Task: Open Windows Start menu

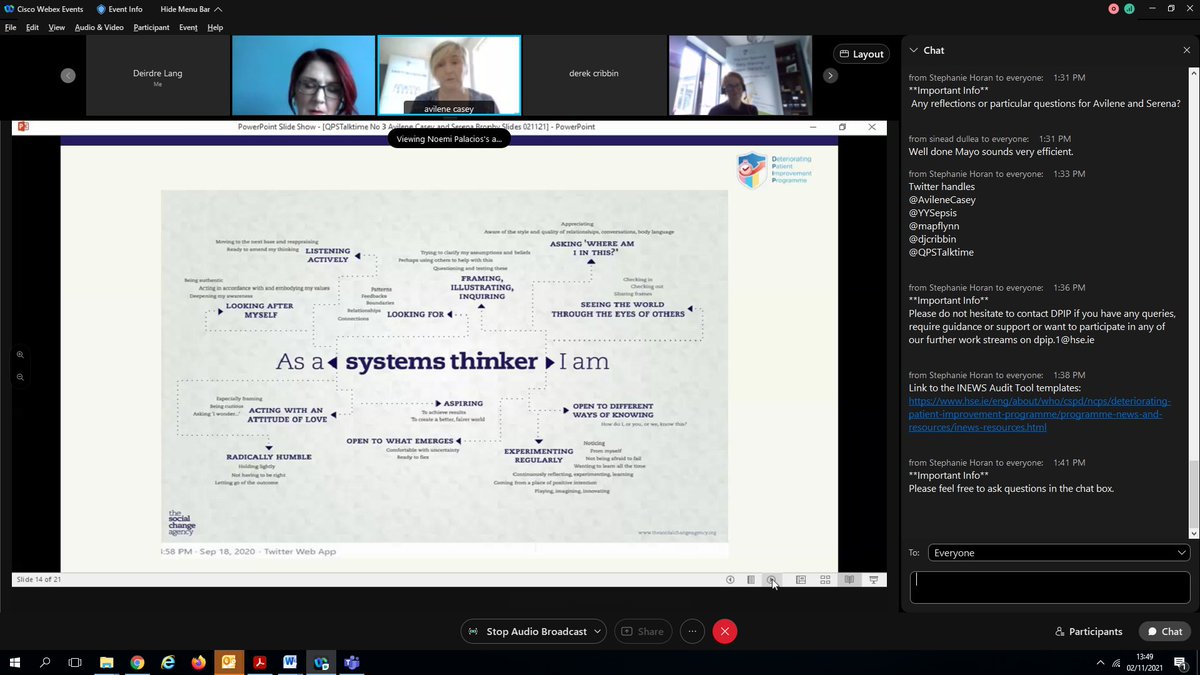Action: click(x=15, y=662)
